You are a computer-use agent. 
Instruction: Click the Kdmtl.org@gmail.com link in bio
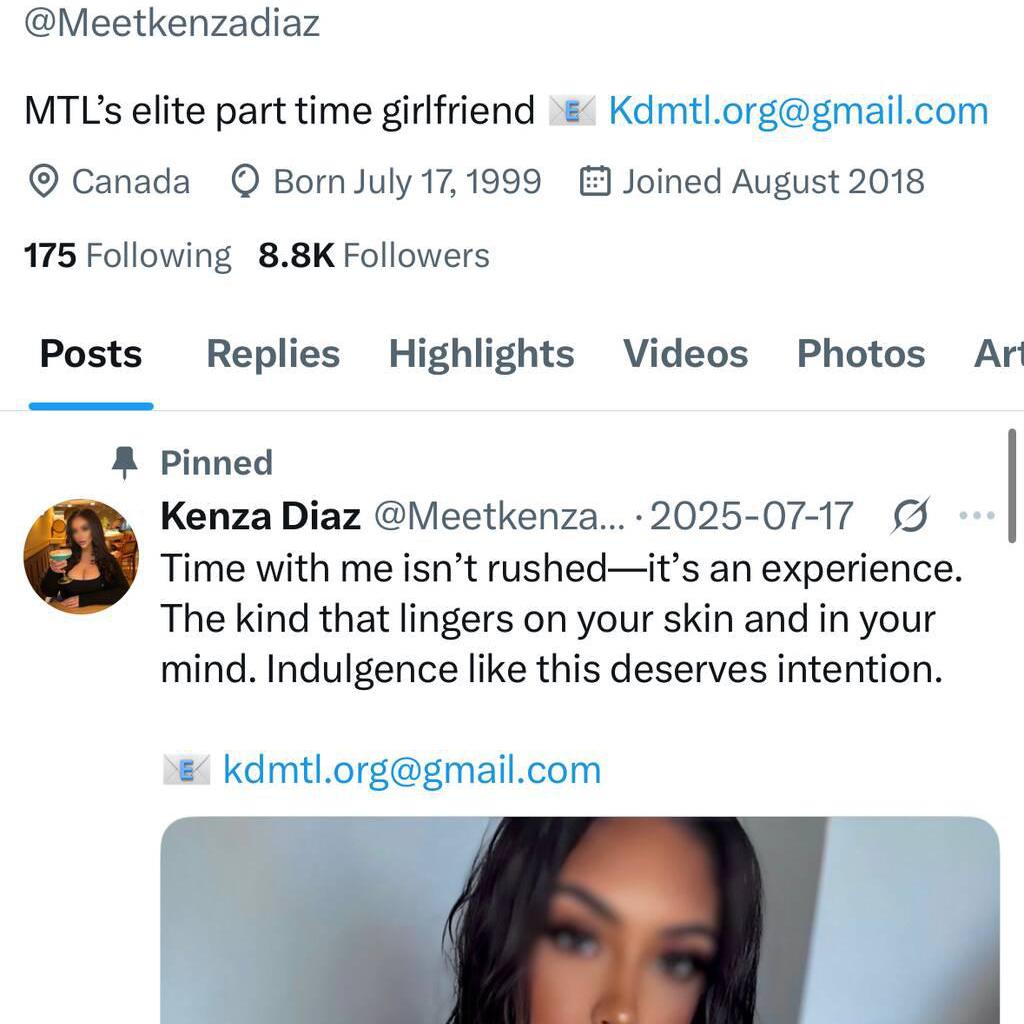point(798,110)
